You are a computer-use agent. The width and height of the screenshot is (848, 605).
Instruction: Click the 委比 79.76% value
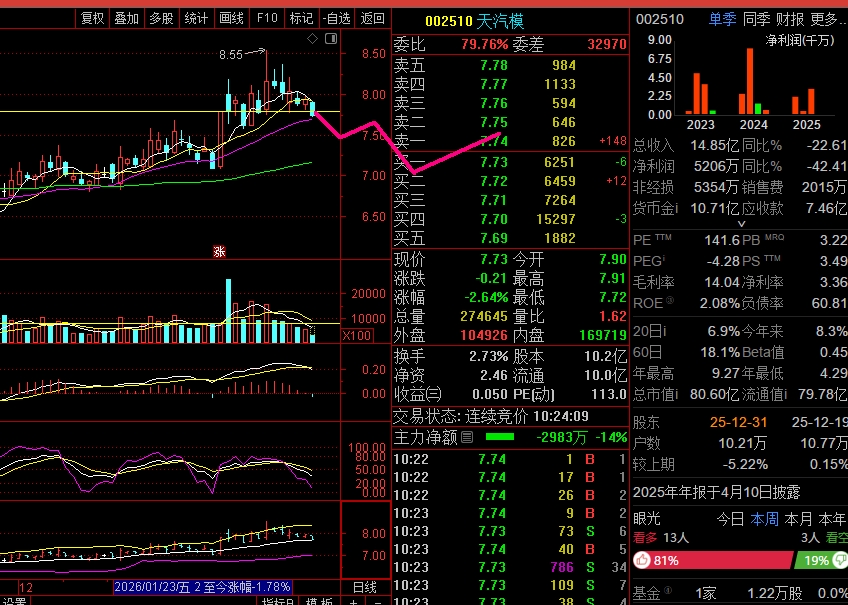[x=485, y=44]
